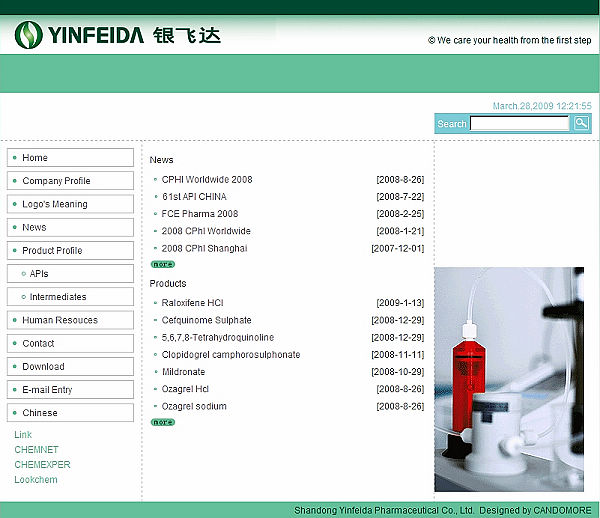
Task: Switch the site language to Chinese
Action: (x=70, y=413)
